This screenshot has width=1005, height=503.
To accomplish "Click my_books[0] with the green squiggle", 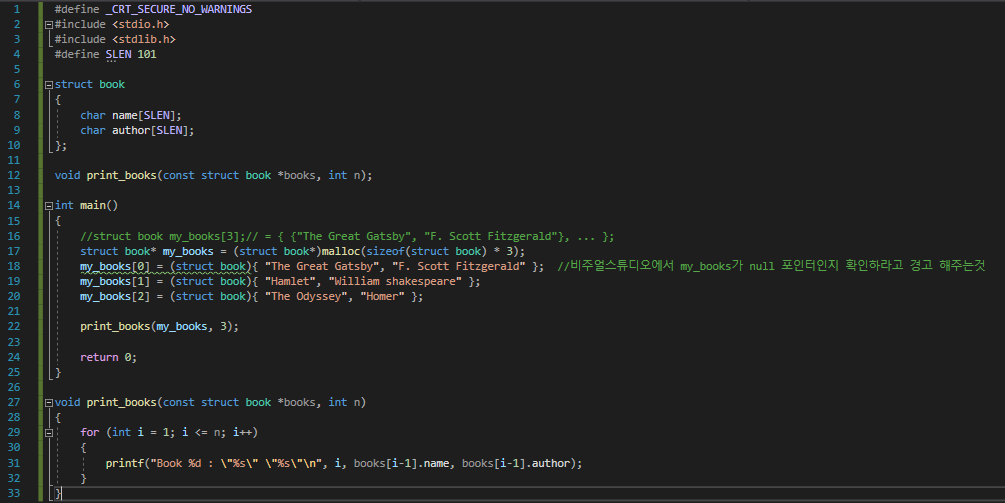I will point(115,266).
